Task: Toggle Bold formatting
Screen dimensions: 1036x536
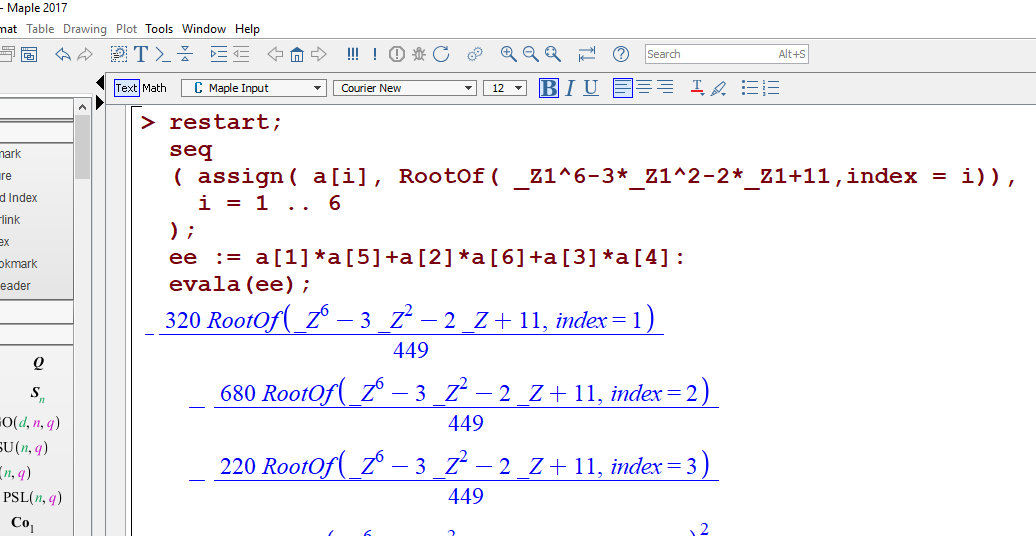Action: tap(548, 88)
